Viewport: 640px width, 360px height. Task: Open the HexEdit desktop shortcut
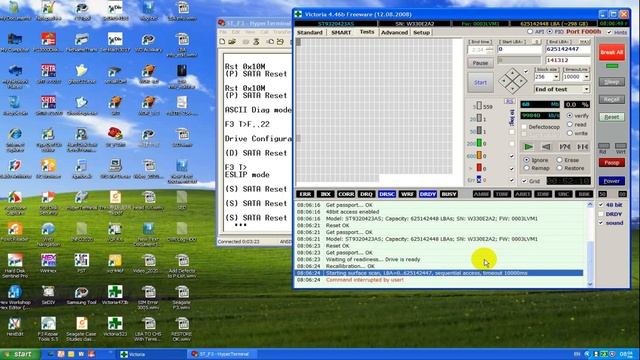[x=15, y=326]
